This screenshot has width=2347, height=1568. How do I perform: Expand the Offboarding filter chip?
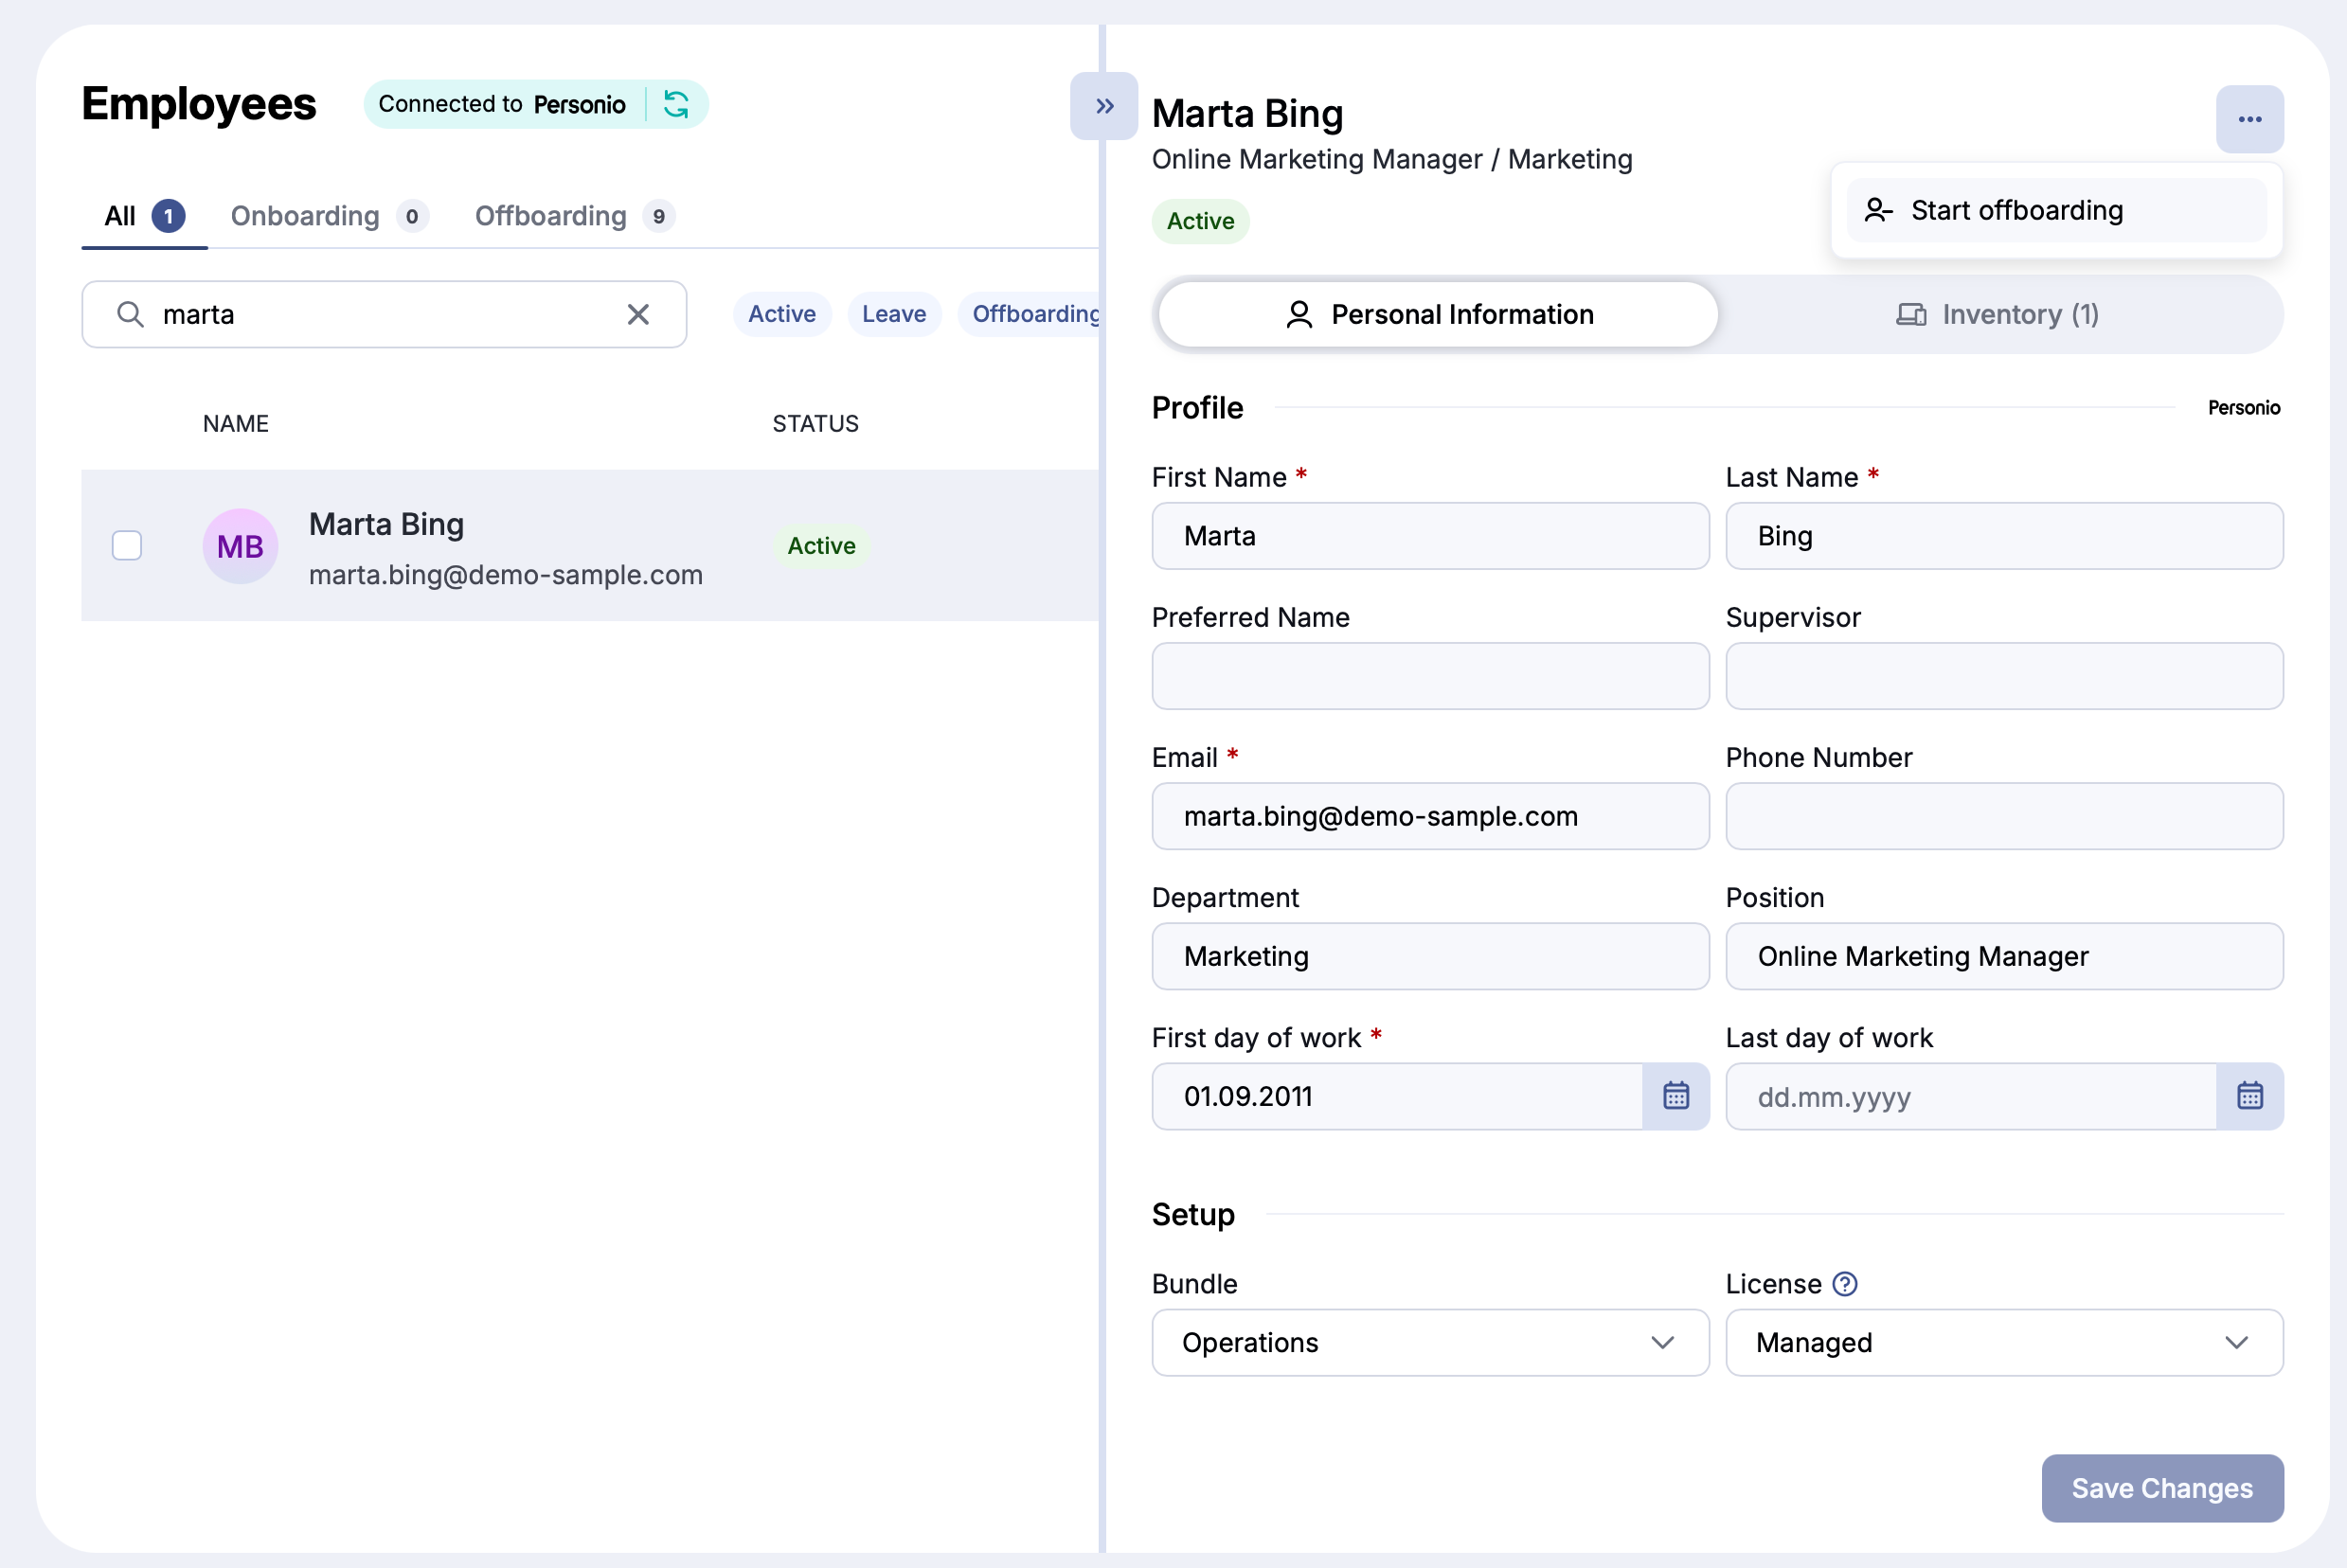coord(1035,314)
